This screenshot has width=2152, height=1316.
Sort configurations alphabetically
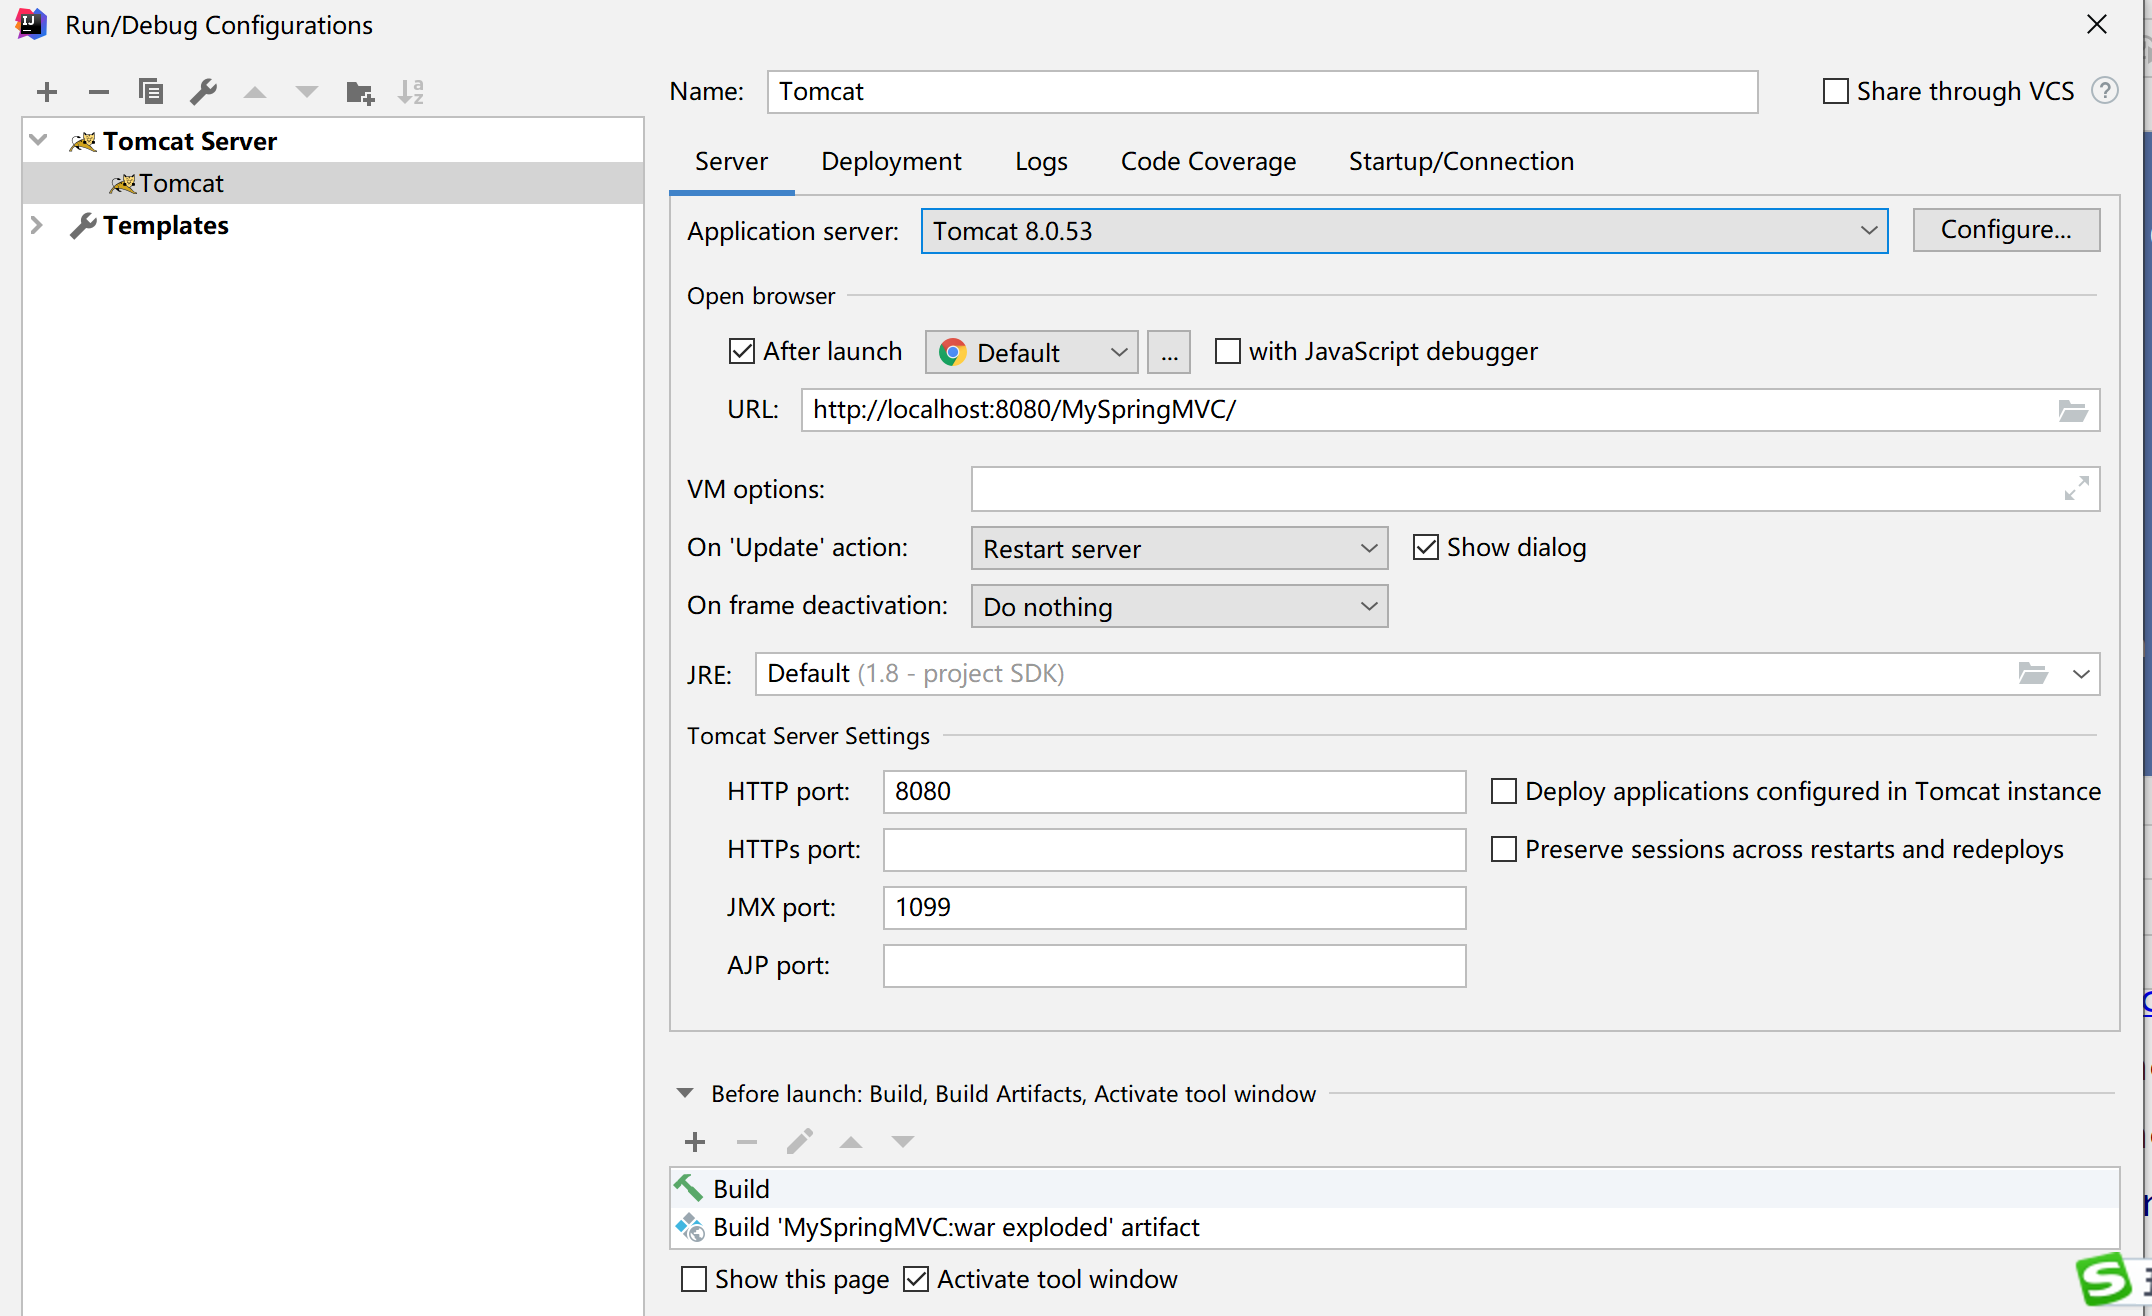(411, 92)
